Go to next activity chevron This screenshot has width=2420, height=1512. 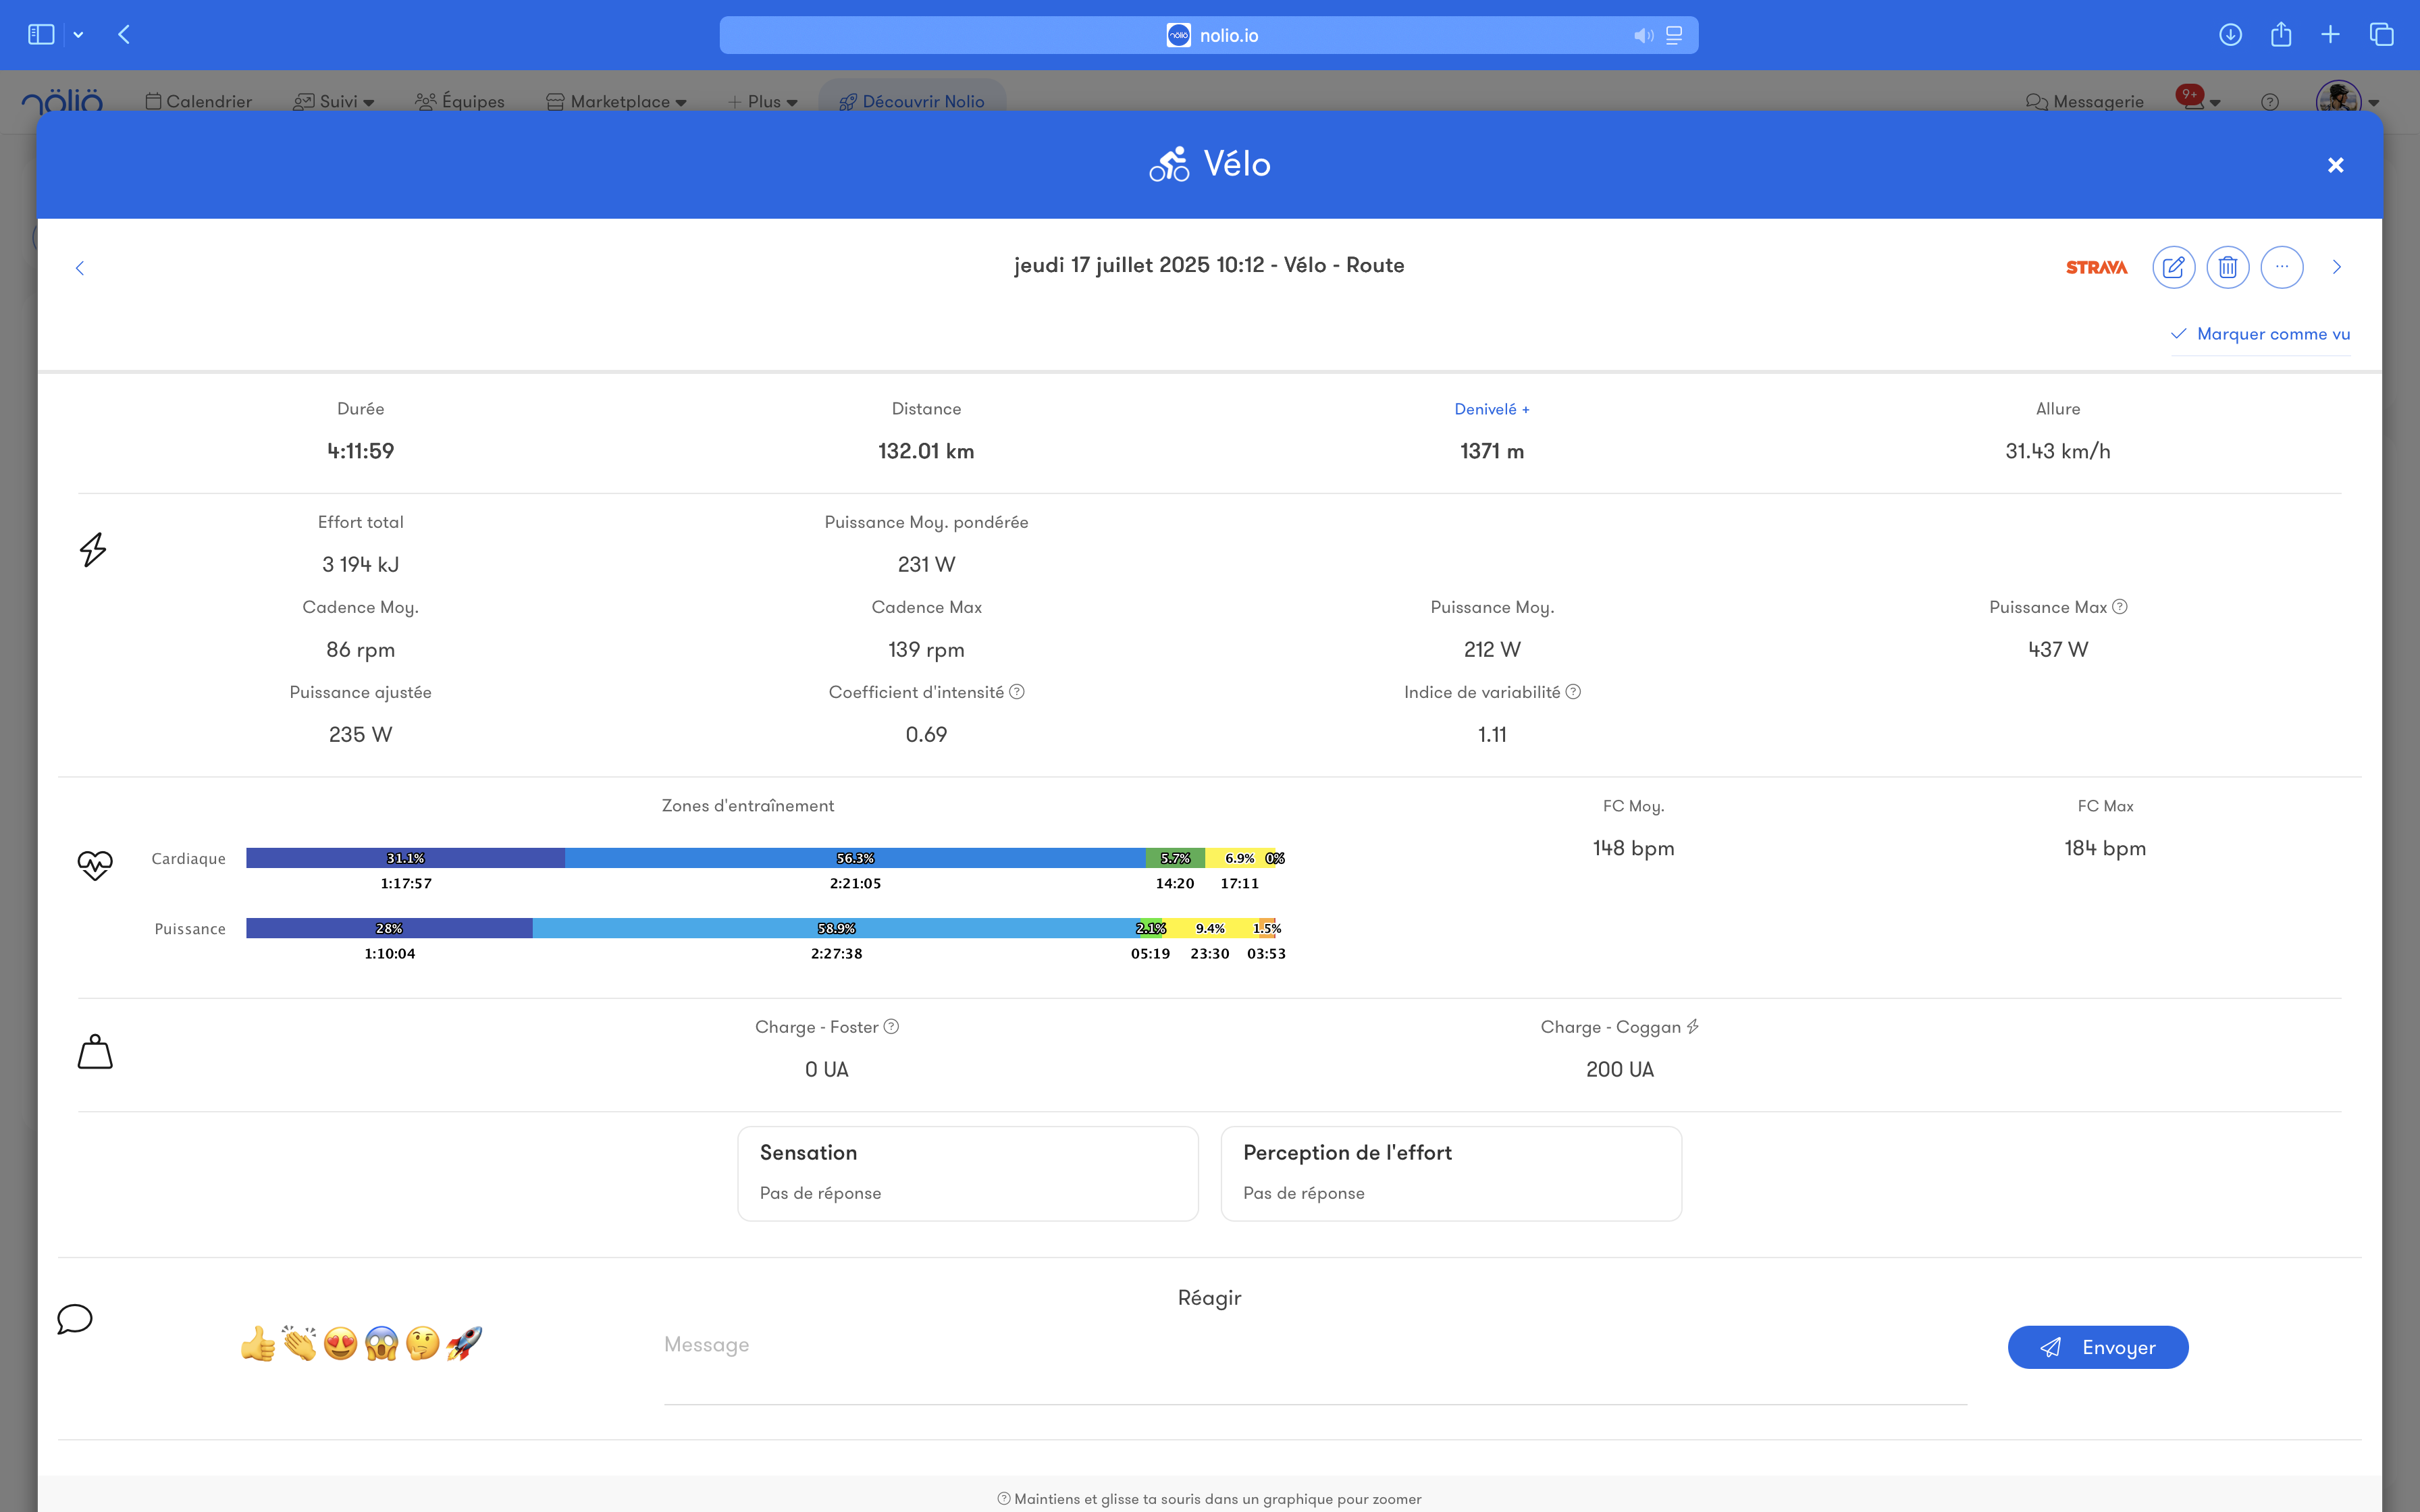(2337, 267)
